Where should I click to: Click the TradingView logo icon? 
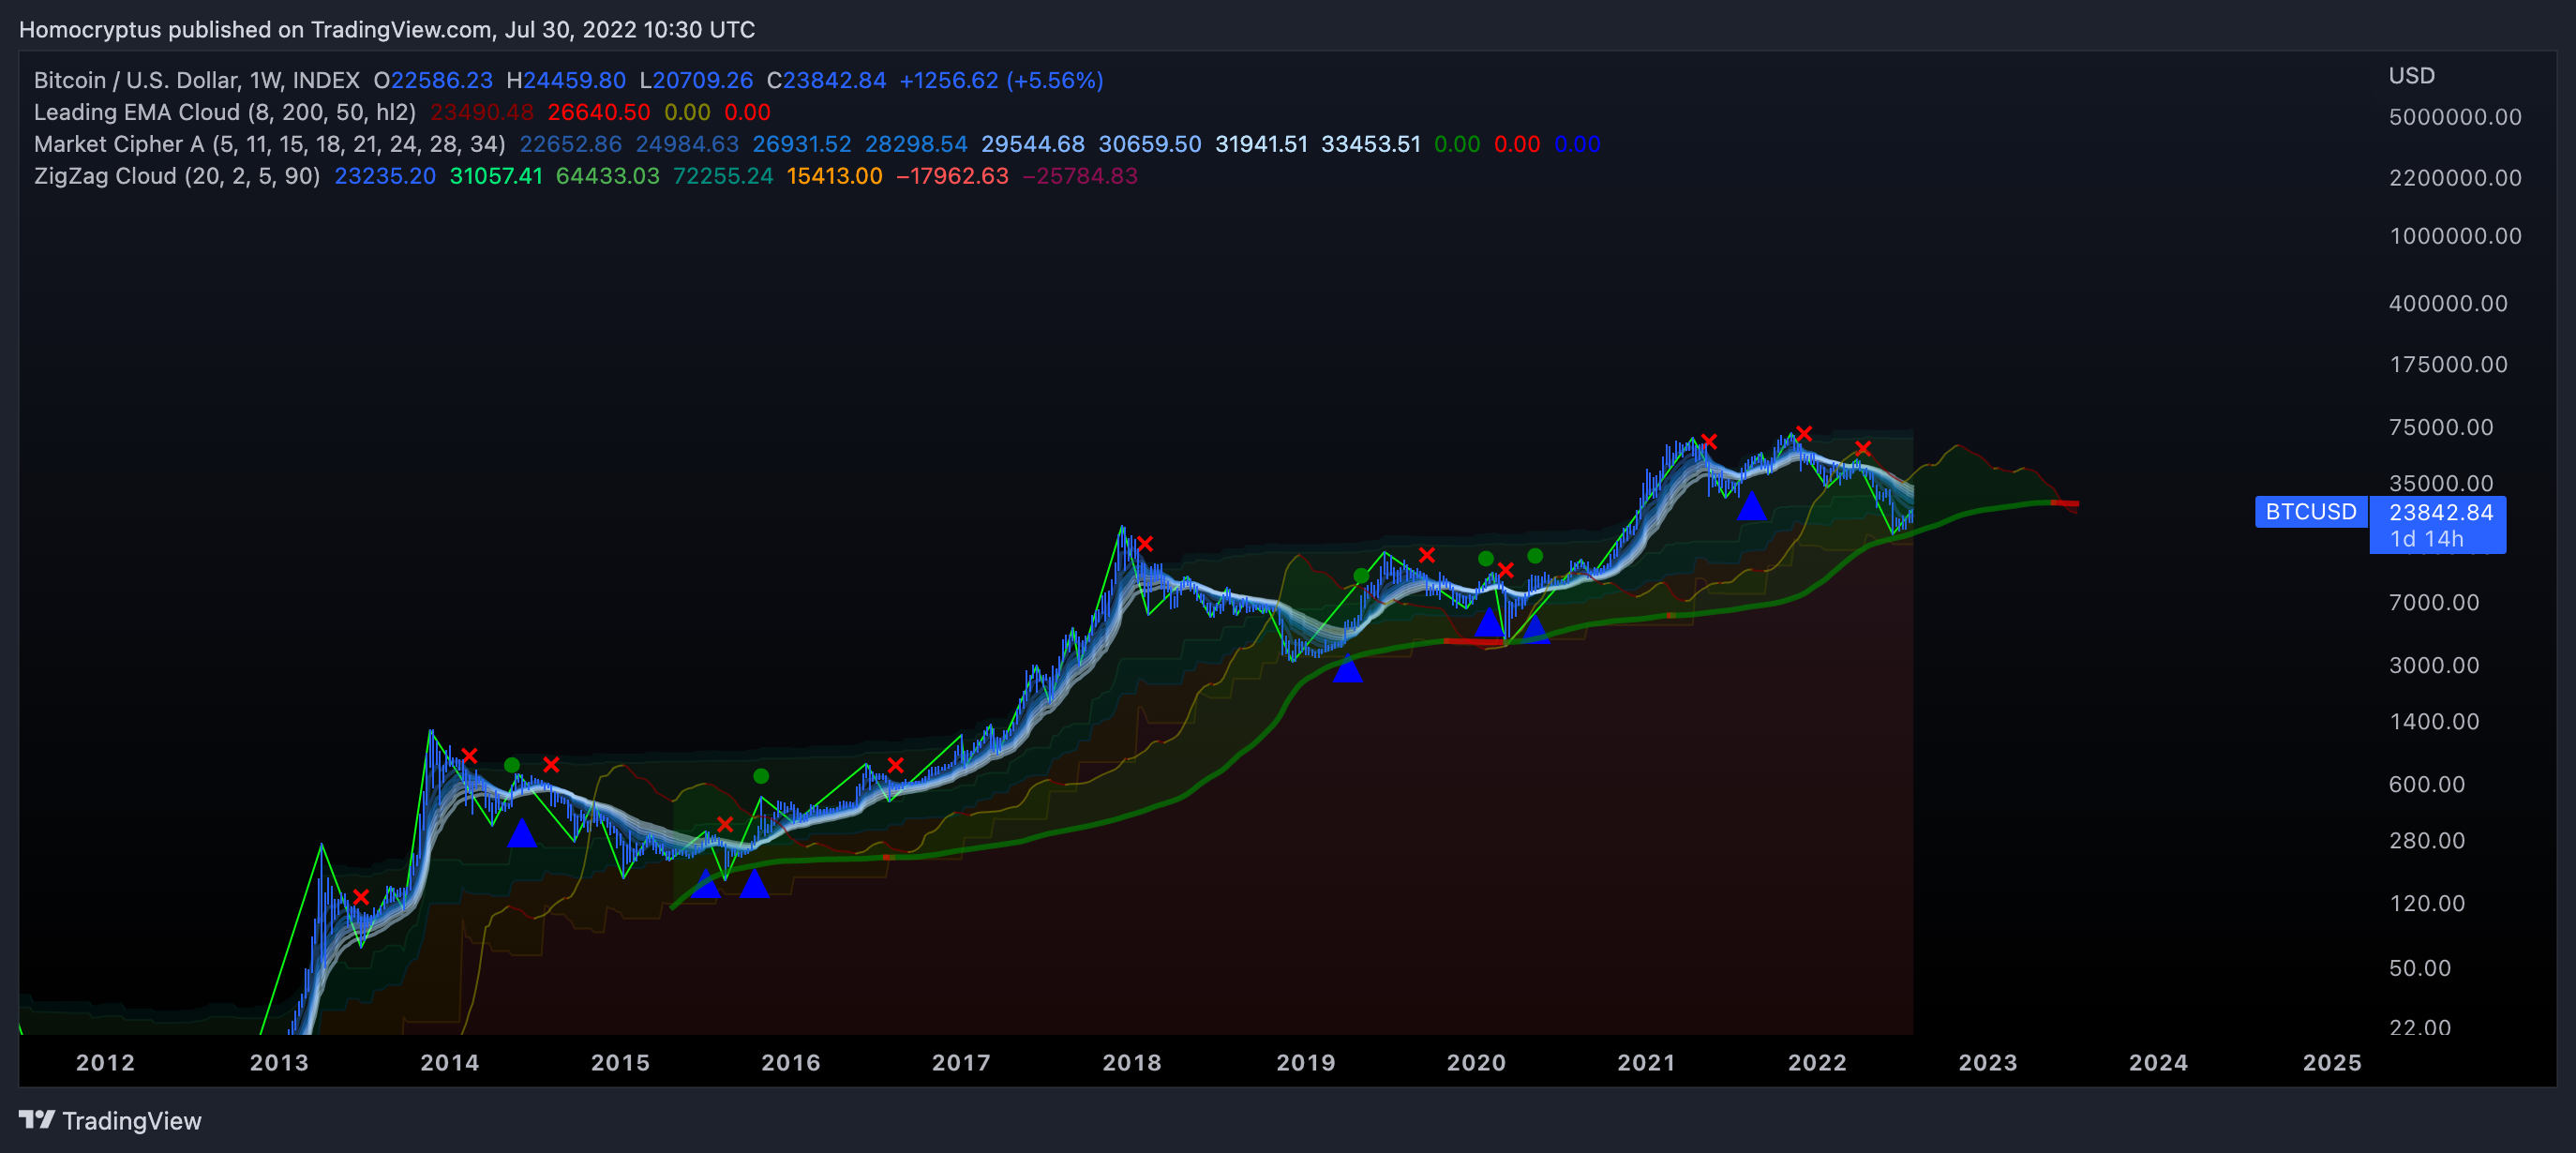coord(37,1119)
